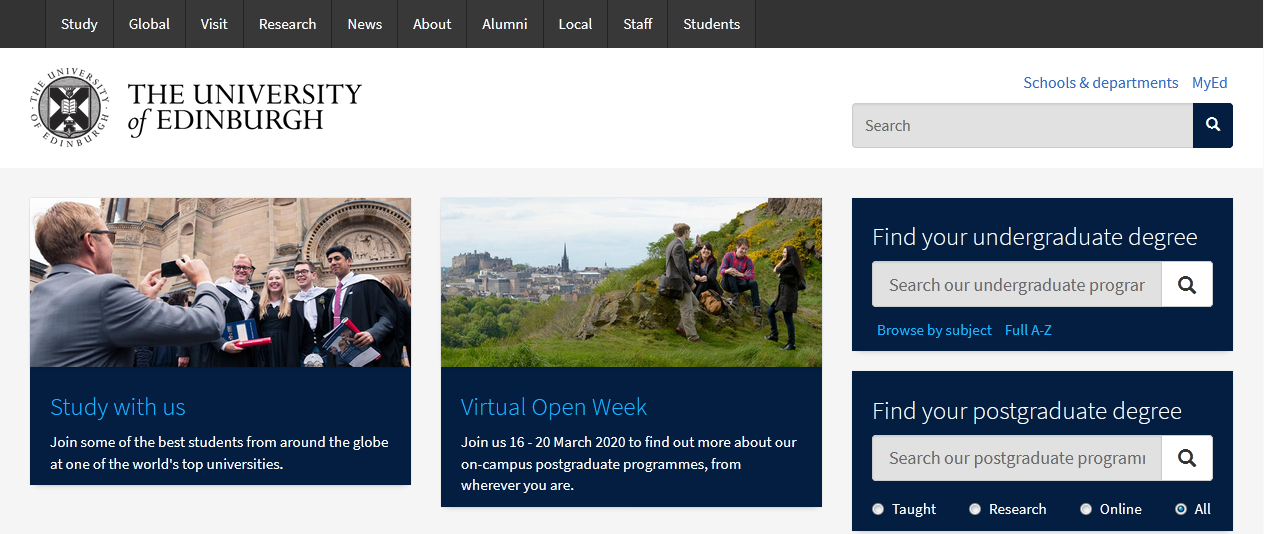Open the MyEd link
Viewport: 1264px width, 534px height.
click(x=1210, y=83)
